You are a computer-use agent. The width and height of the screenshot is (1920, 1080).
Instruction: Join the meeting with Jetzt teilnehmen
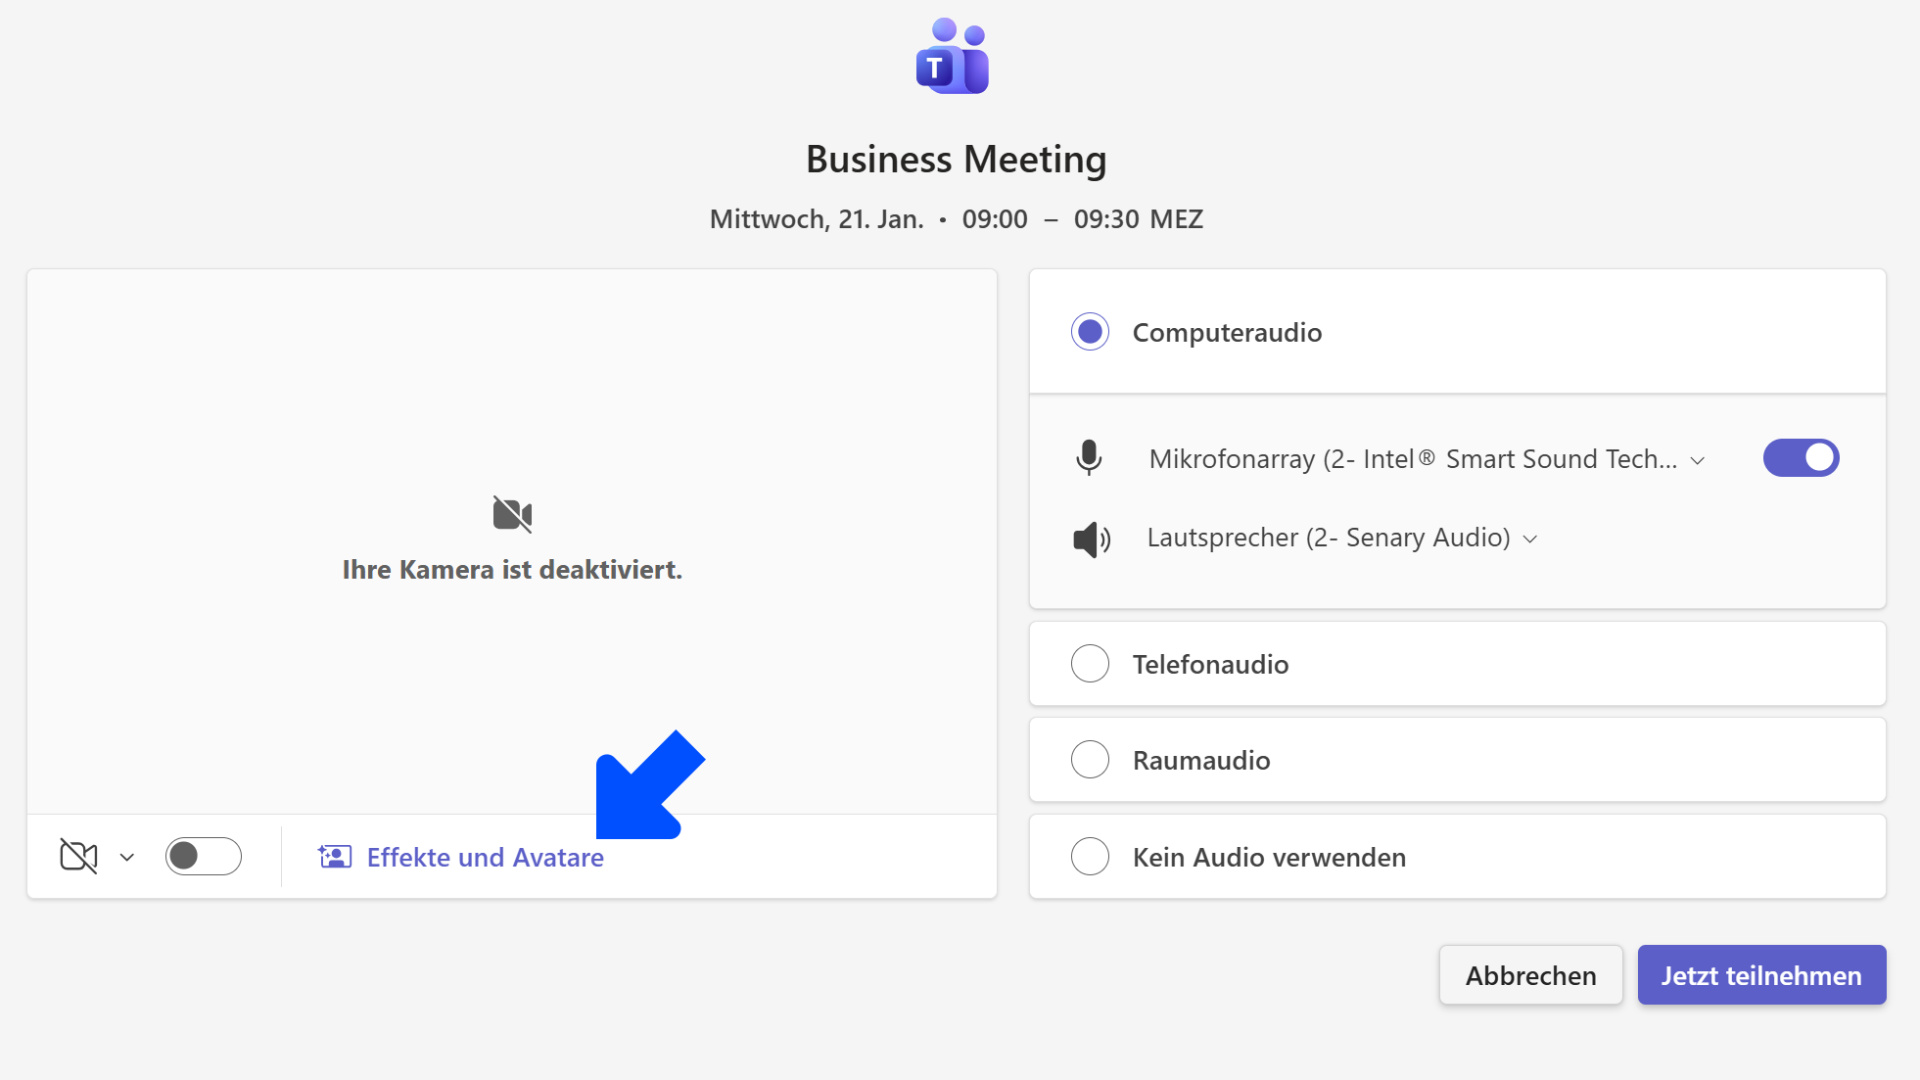pyautogui.click(x=1761, y=975)
